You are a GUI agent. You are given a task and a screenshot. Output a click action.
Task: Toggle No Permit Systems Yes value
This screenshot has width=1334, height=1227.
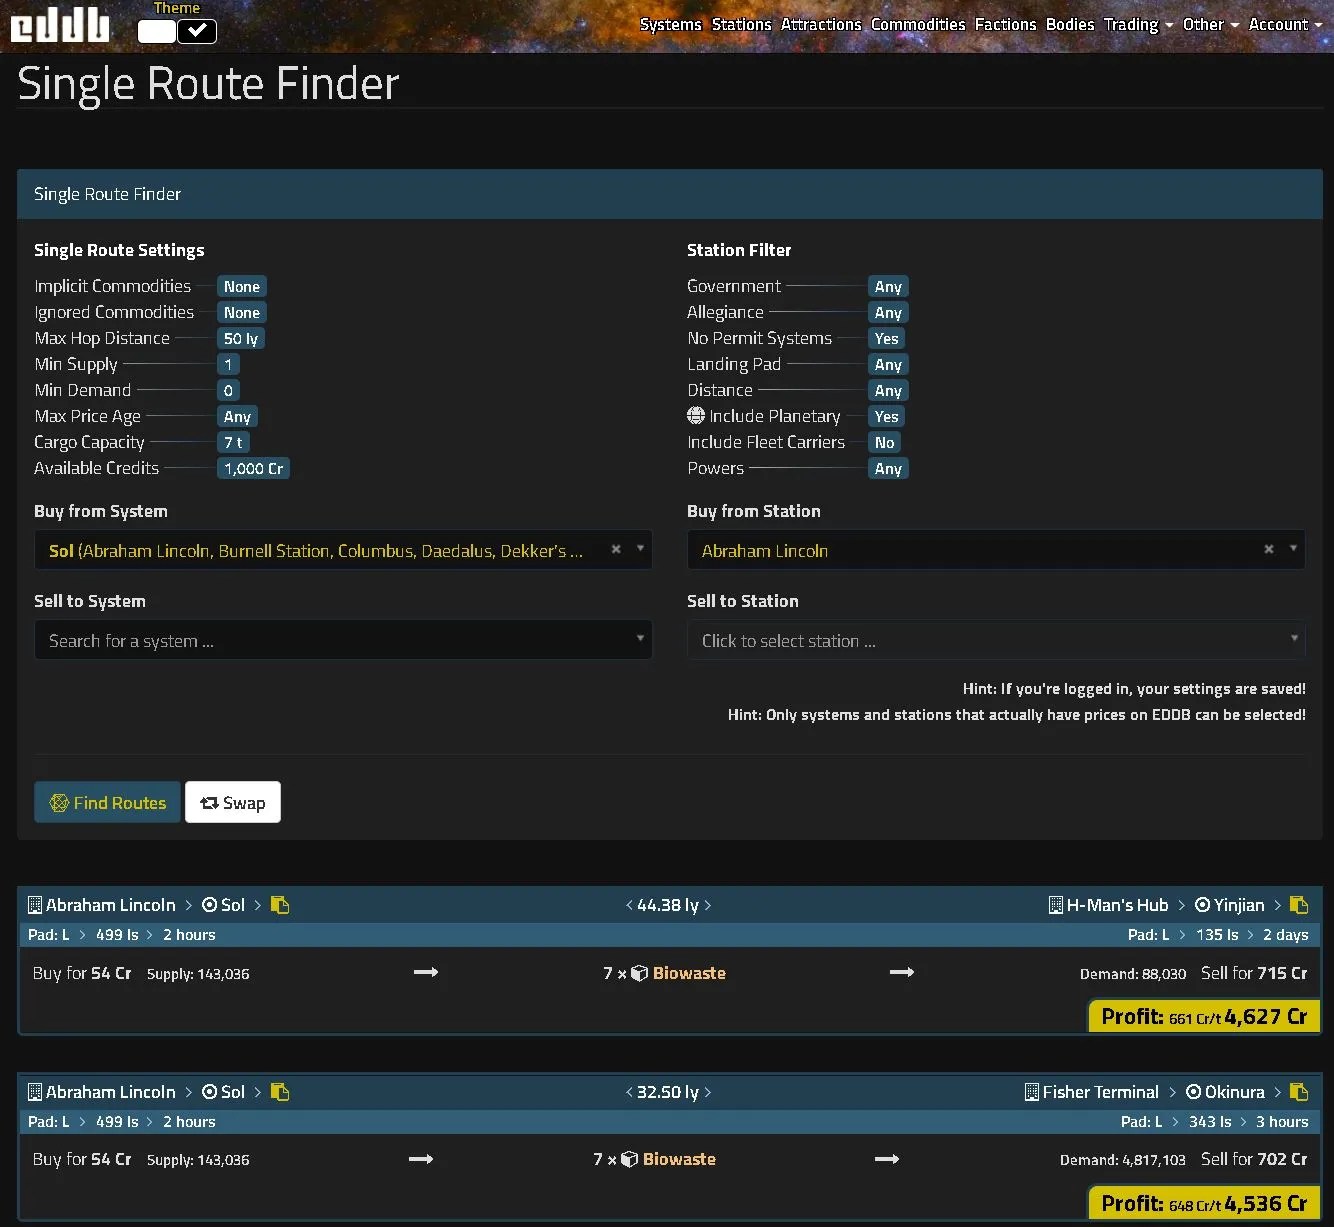point(886,339)
